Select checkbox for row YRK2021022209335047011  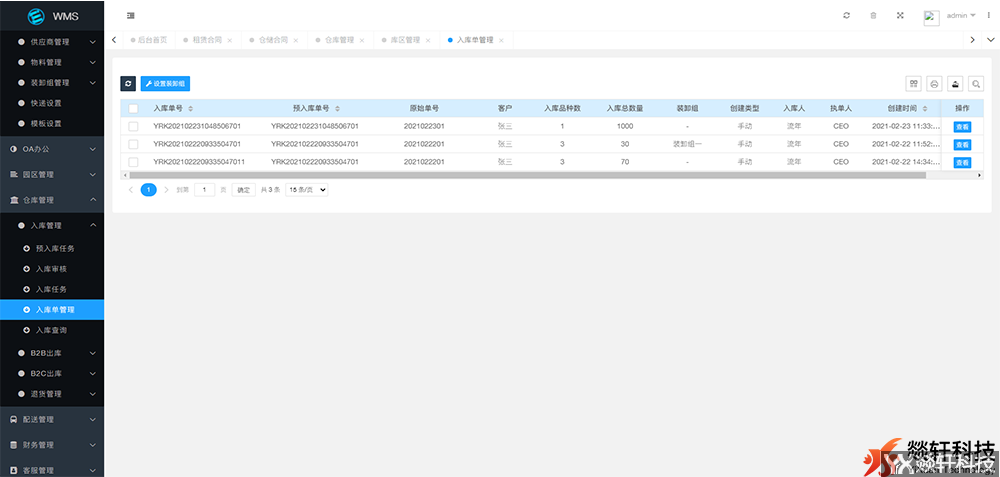click(133, 161)
